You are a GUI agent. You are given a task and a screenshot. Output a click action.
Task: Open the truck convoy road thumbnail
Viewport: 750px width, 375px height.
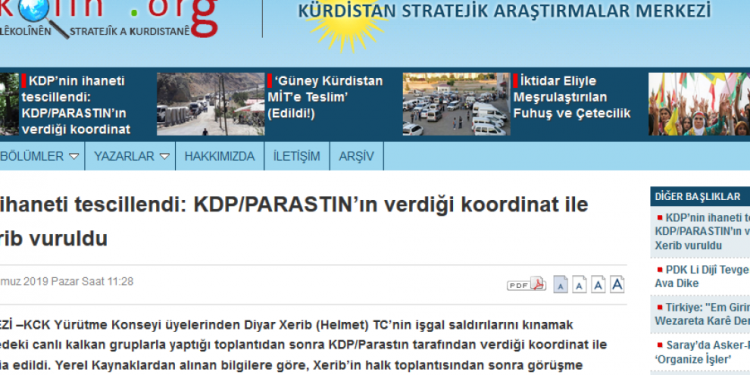pyautogui.click(x=210, y=104)
